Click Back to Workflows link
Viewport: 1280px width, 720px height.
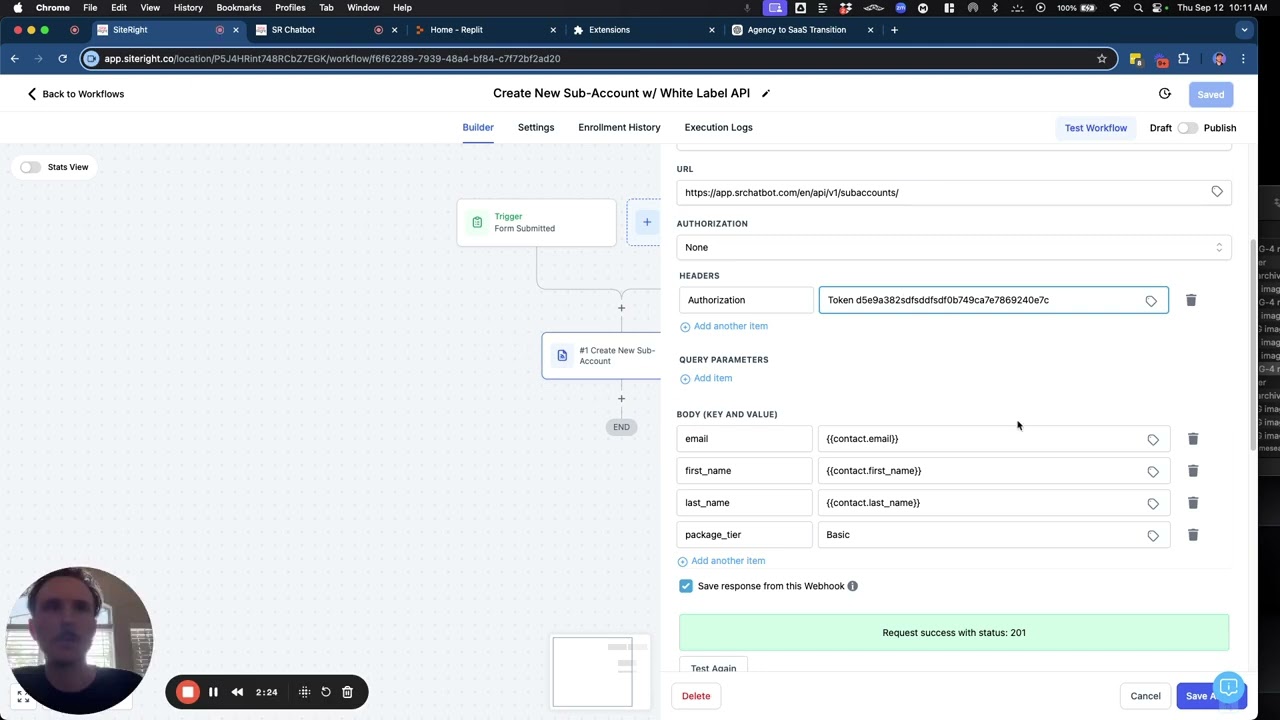[x=76, y=94]
